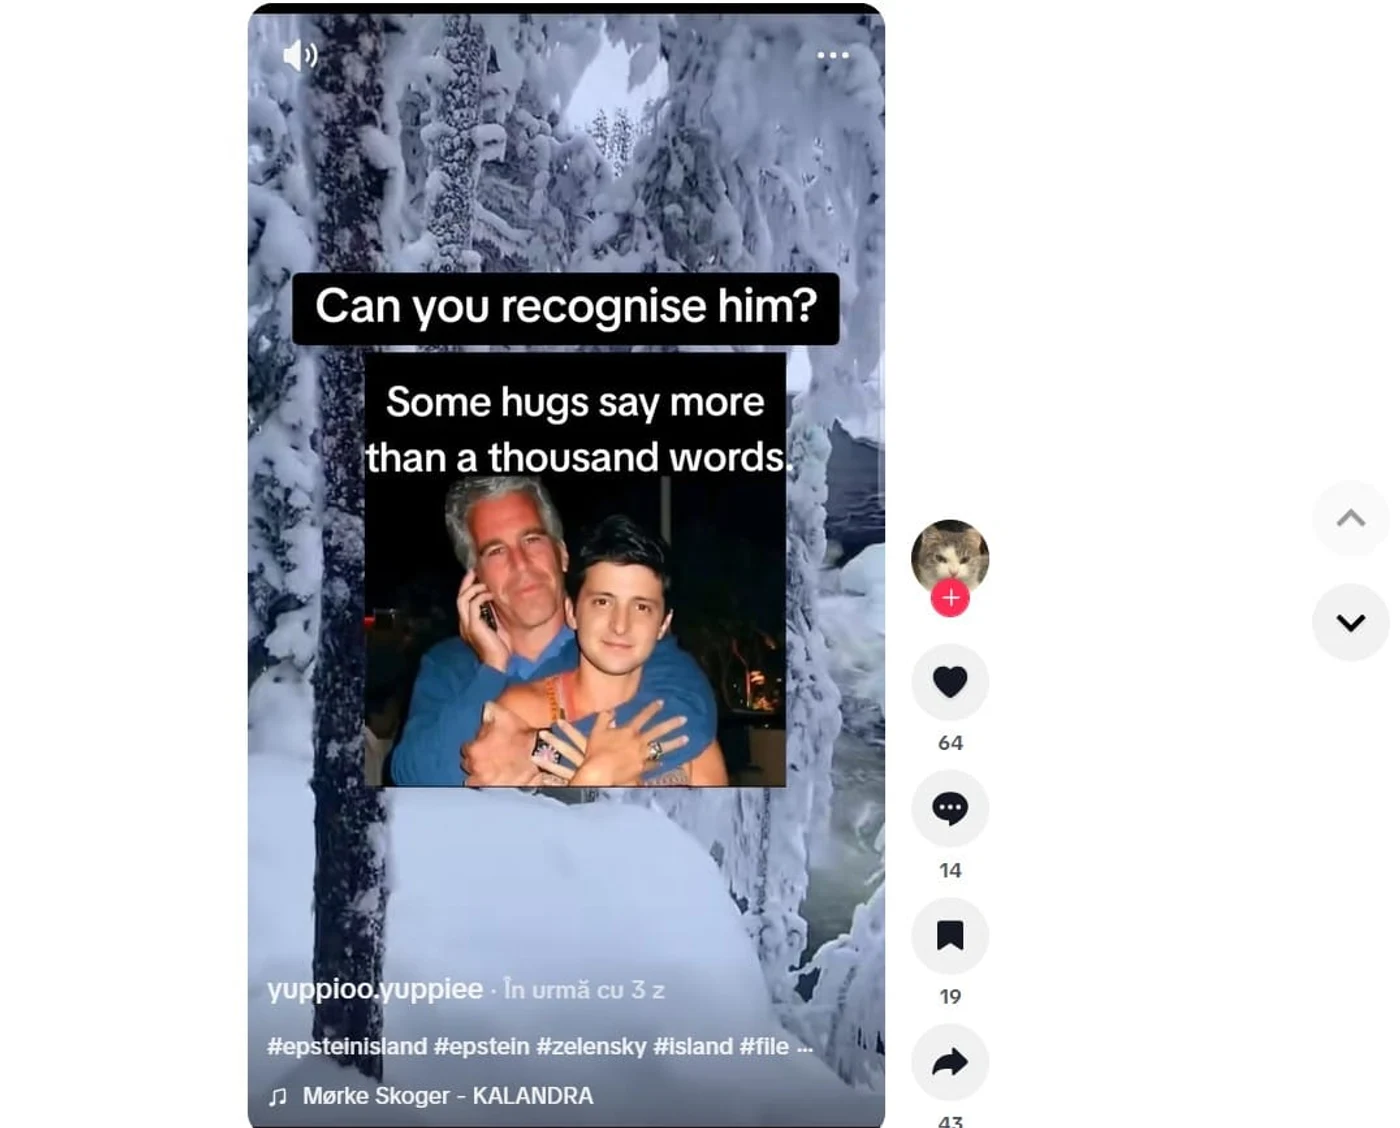Viewport: 1400px width, 1128px height.
Task: Open the #epsteinisland hashtag
Action: point(347,1046)
